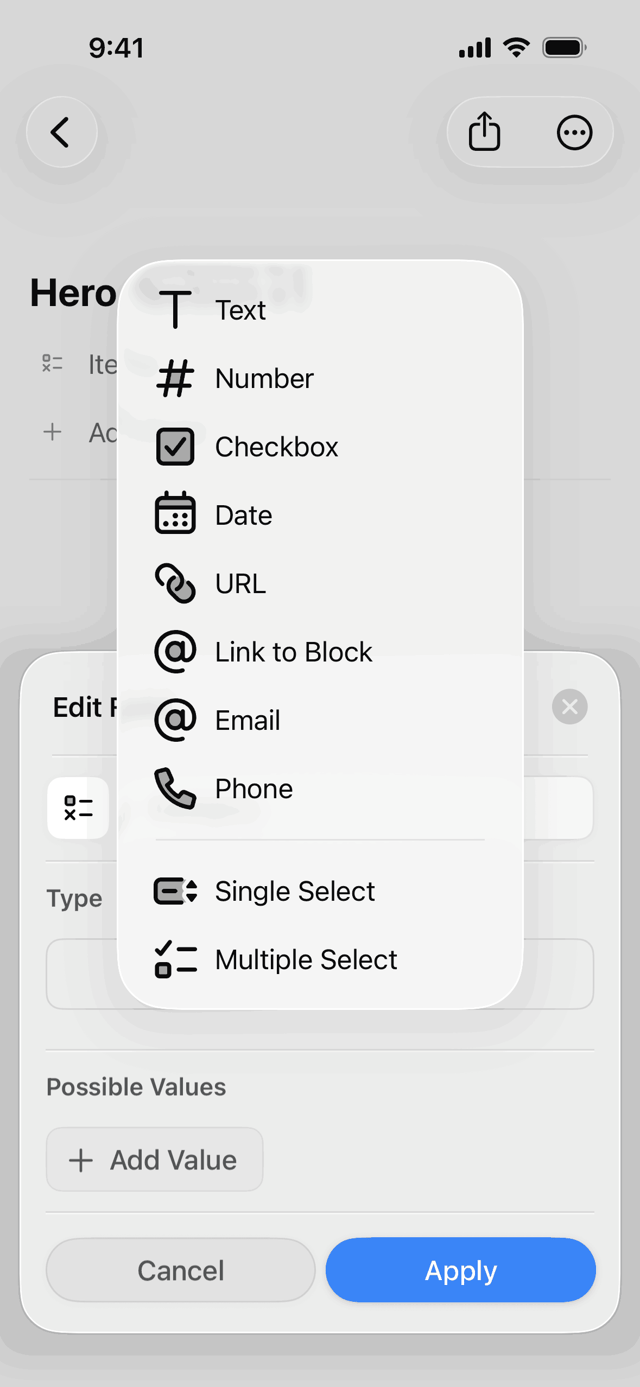Open the share sheet icon

click(x=484, y=132)
